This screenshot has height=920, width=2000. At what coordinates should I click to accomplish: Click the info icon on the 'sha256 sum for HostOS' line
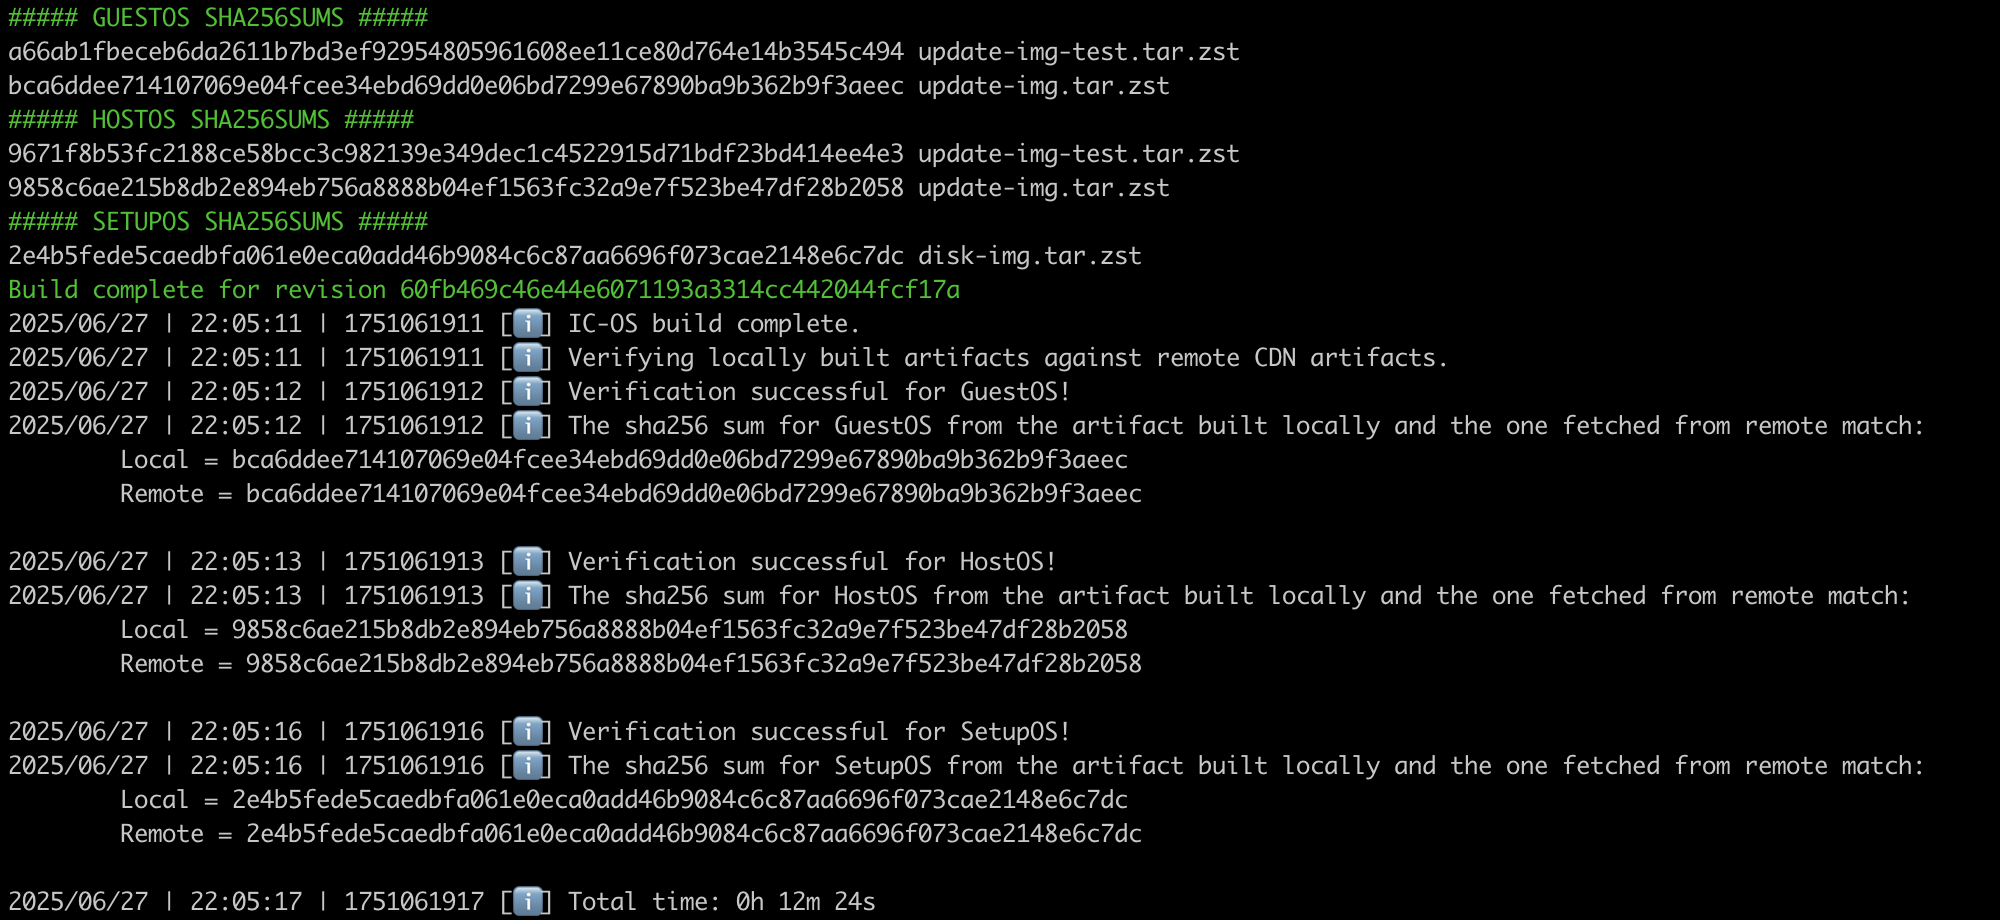pos(527,596)
